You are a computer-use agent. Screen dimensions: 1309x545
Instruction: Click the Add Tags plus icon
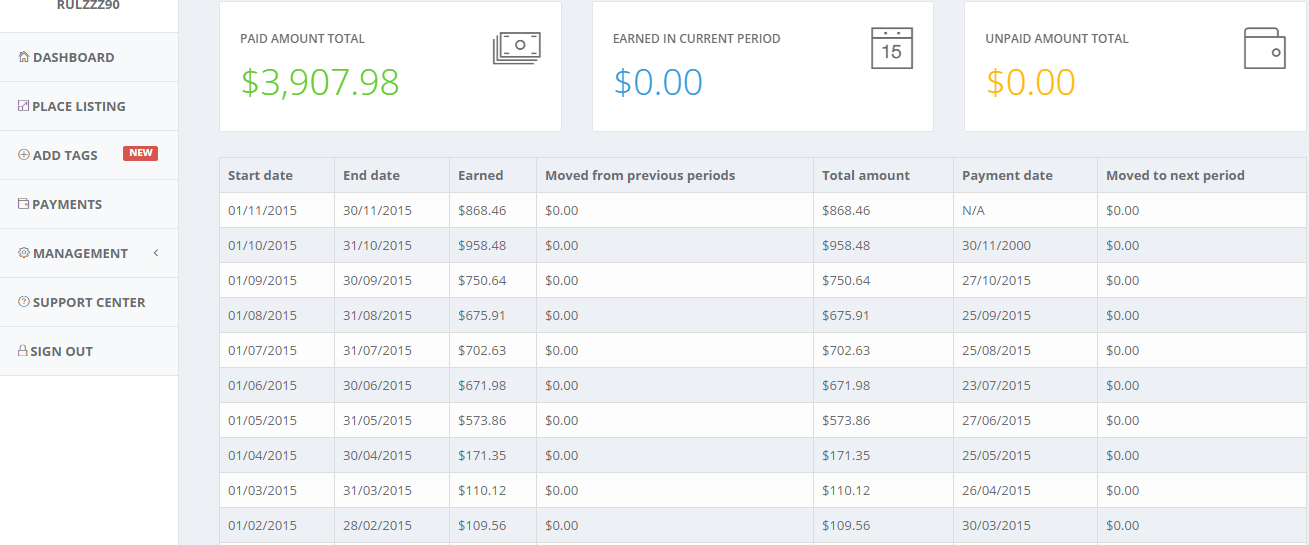[x=24, y=155]
